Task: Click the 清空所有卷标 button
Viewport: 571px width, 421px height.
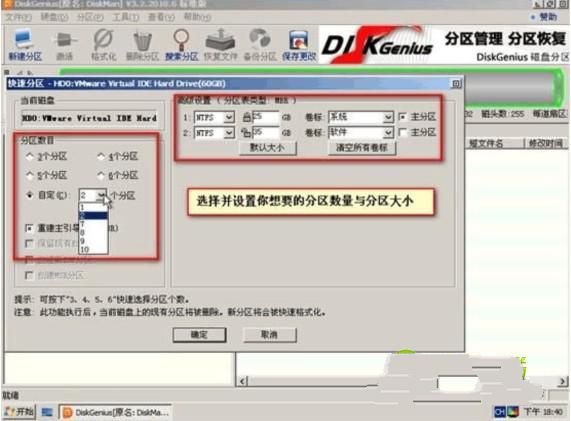Action: pyautogui.click(x=362, y=148)
